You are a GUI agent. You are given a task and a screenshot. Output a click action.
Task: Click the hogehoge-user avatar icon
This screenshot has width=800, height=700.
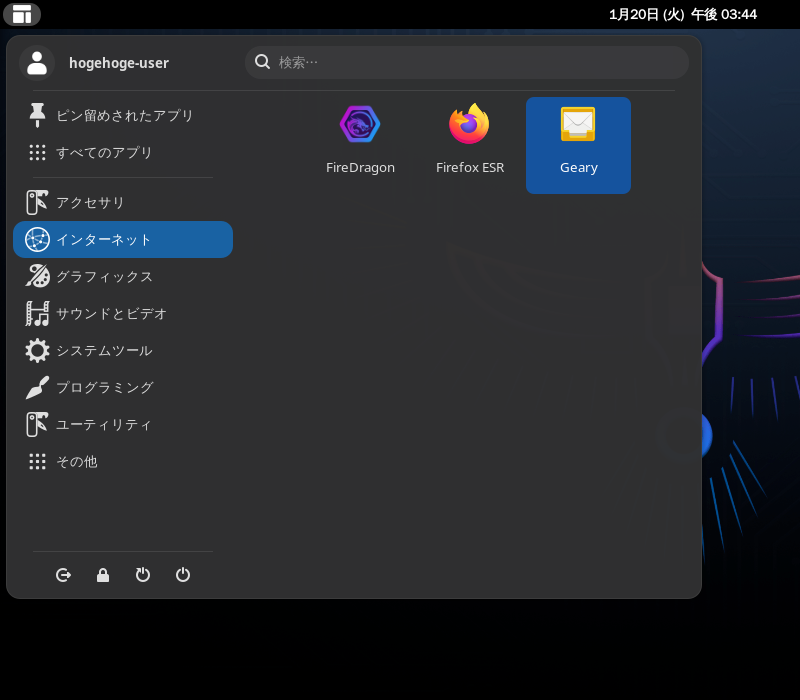pos(37,63)
